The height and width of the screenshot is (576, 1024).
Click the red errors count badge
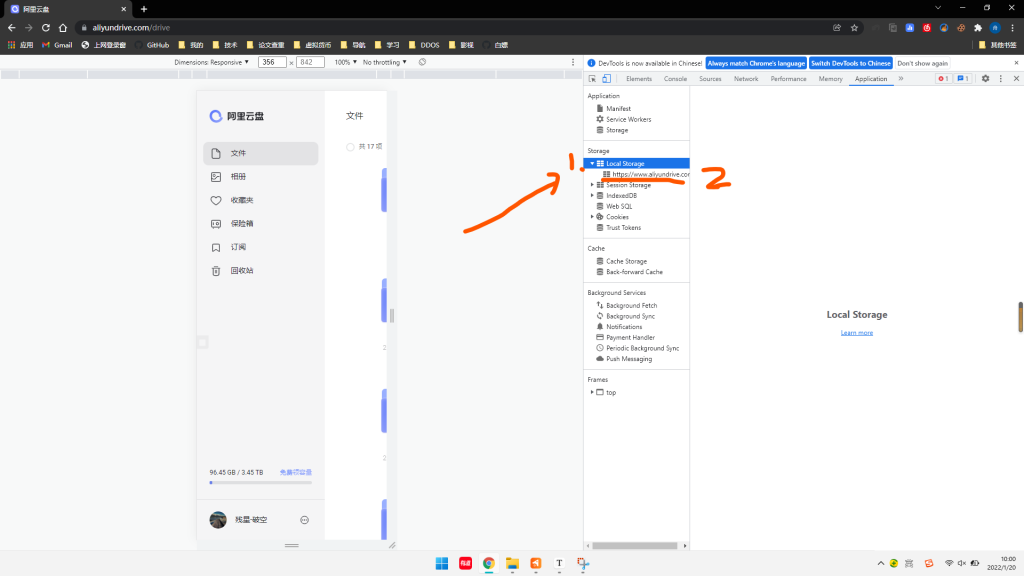[x=943, y=78]
